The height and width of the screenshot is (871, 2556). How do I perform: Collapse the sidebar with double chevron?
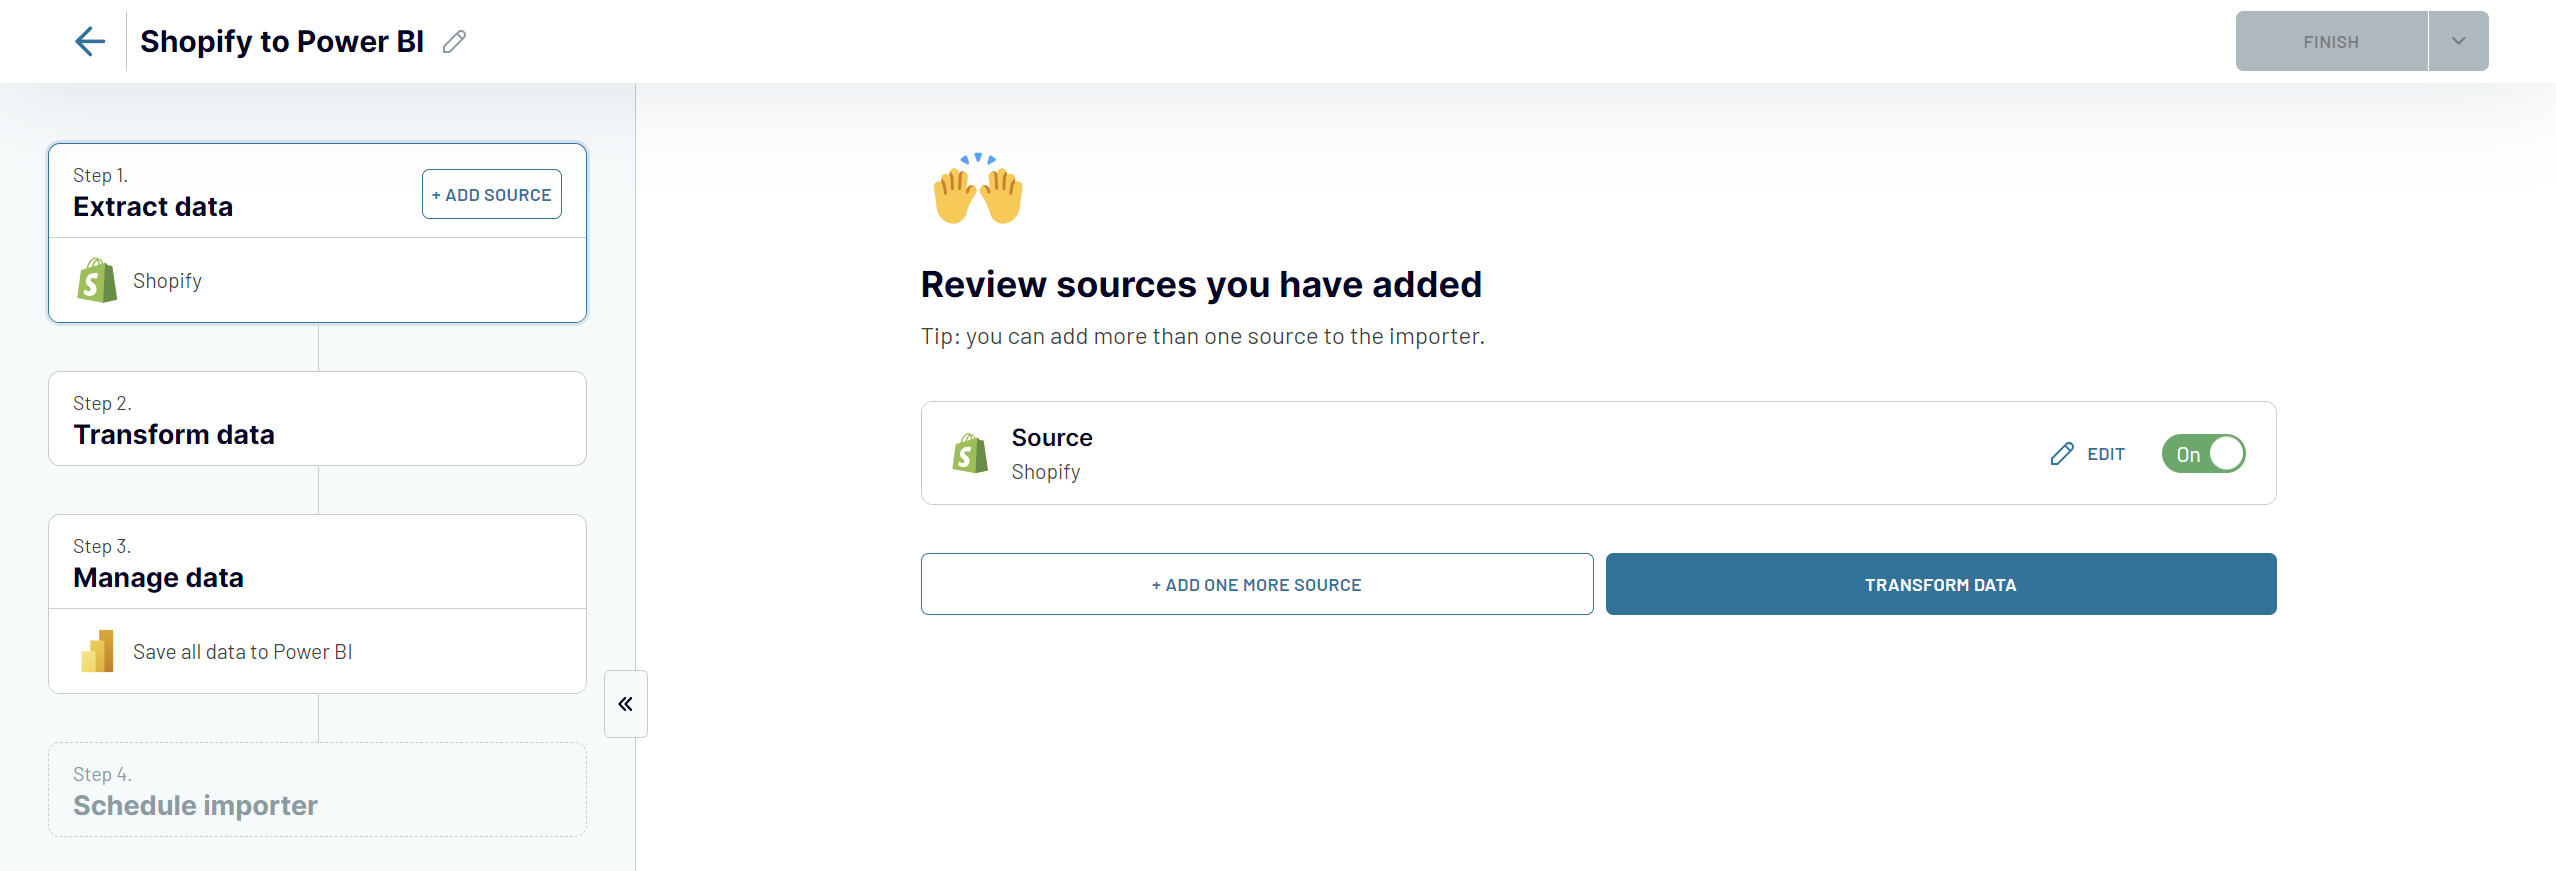626,704
